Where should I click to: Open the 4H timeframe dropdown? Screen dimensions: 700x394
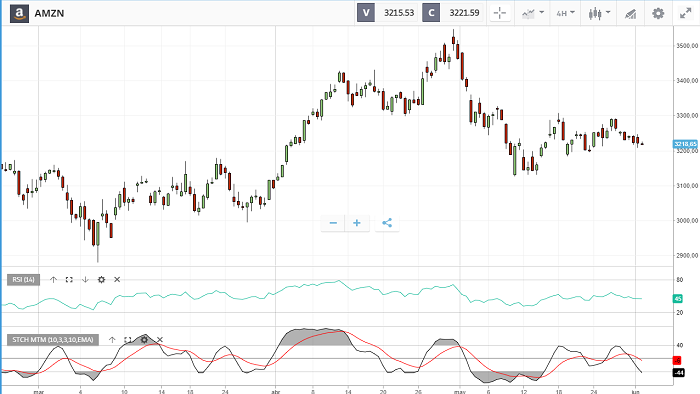[x=565, y=13]
